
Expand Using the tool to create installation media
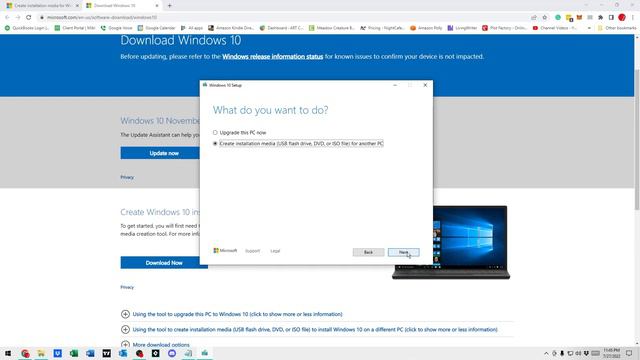pos(309,329)
